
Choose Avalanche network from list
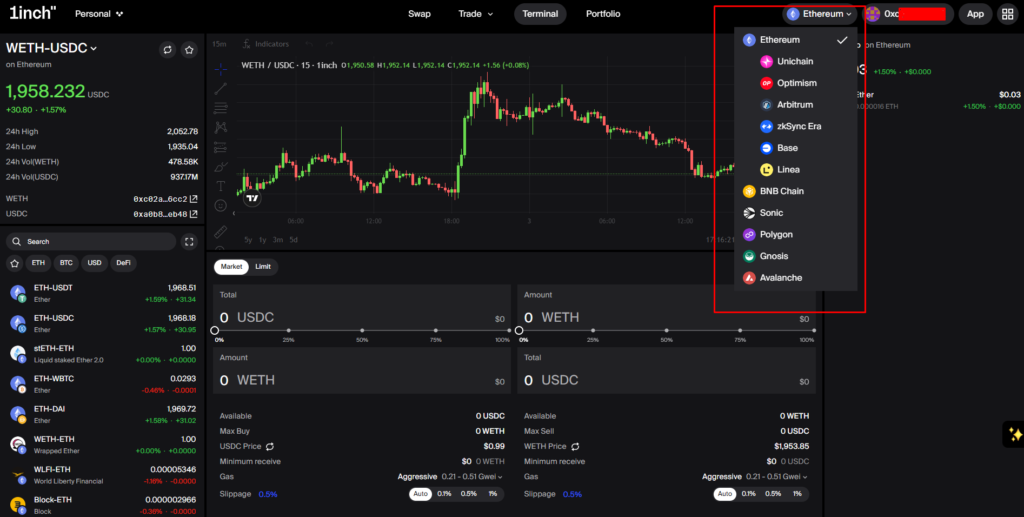(795, 277)
